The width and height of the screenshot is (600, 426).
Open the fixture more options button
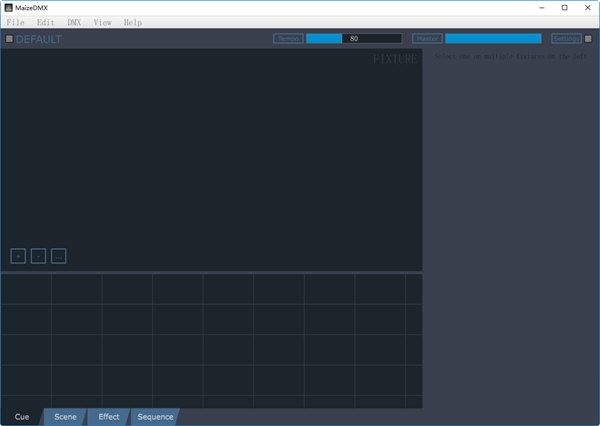tap(59, 256)
